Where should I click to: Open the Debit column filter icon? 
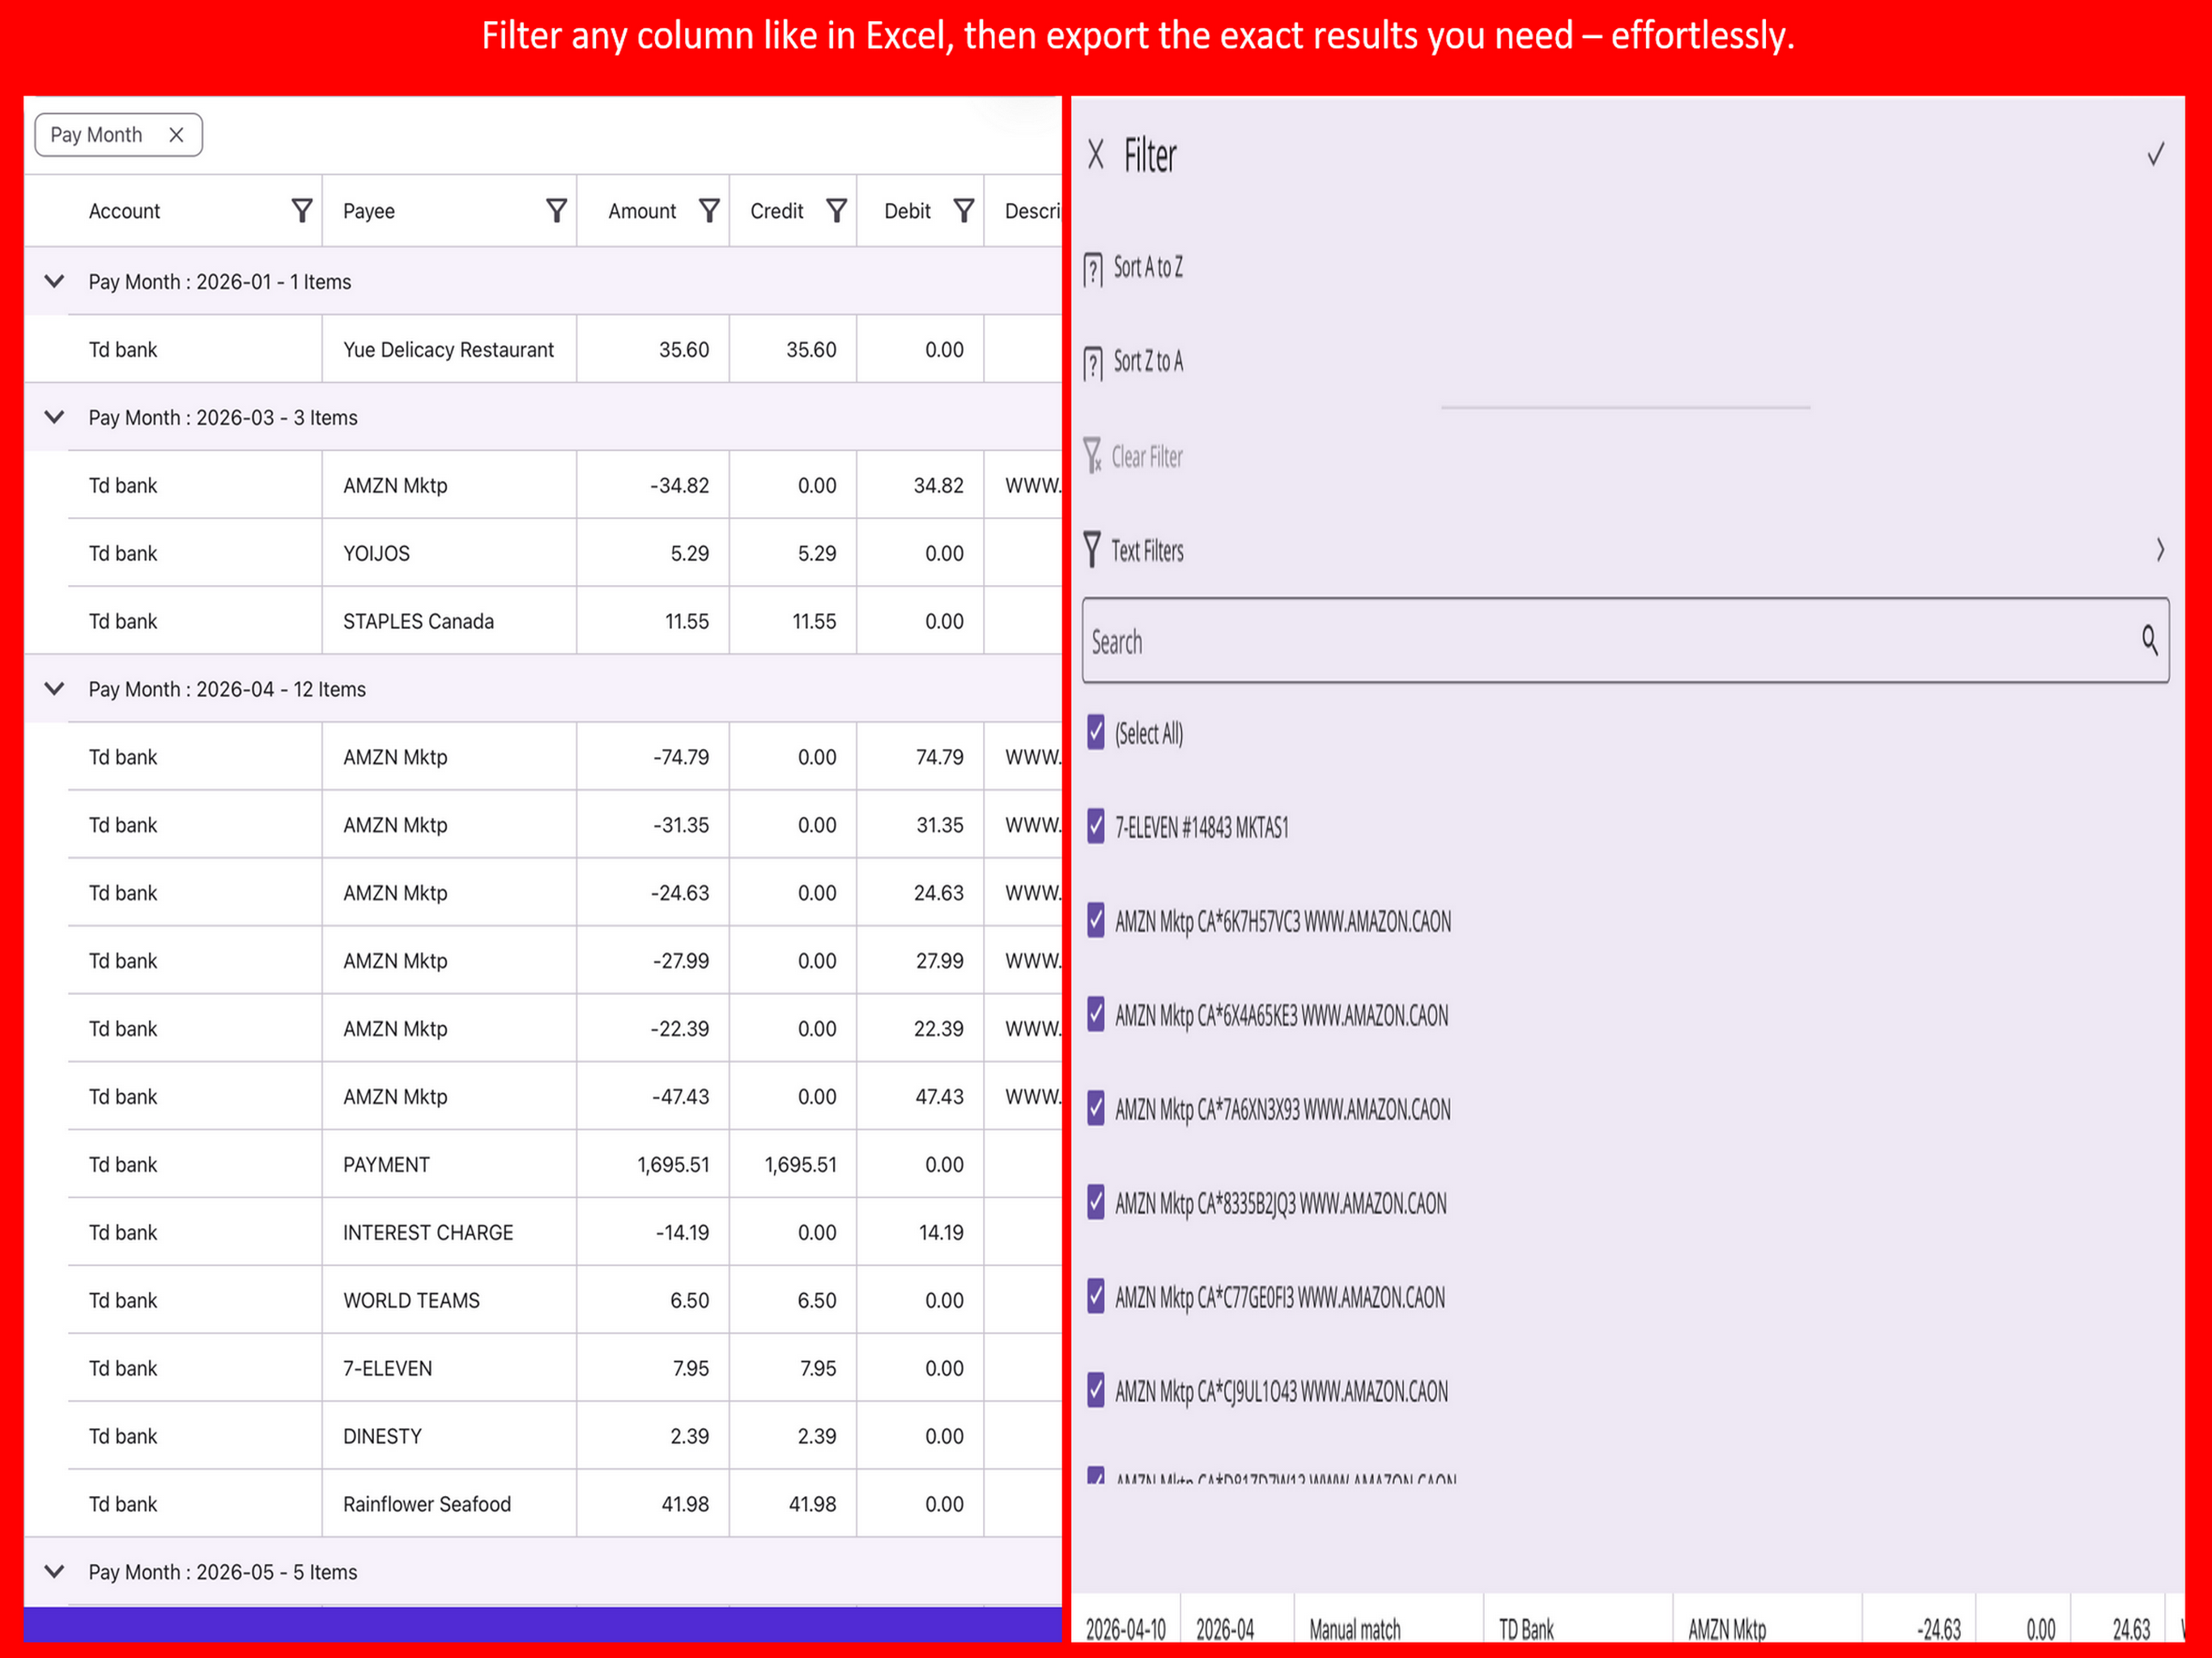[963, 210]
